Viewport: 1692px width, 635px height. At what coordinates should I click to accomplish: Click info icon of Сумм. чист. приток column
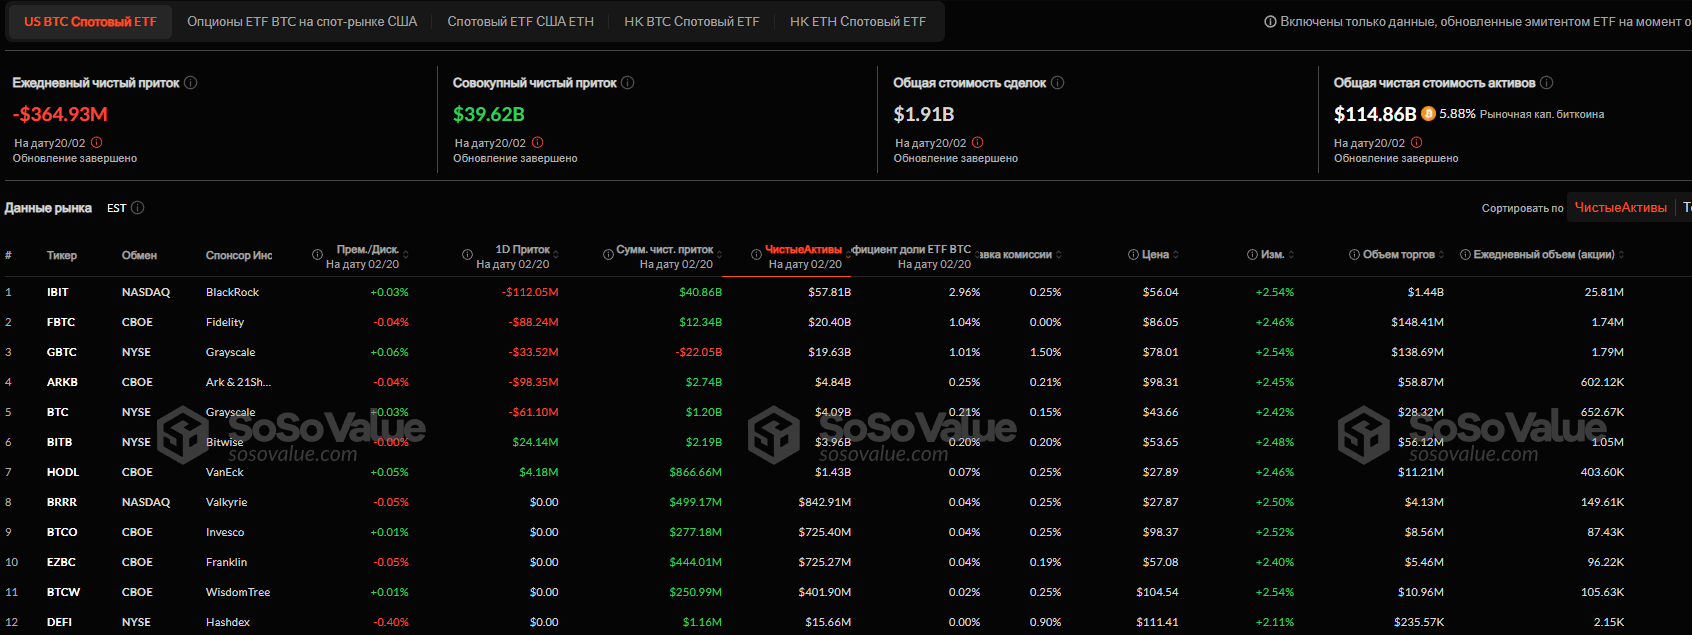click(608, 255)
